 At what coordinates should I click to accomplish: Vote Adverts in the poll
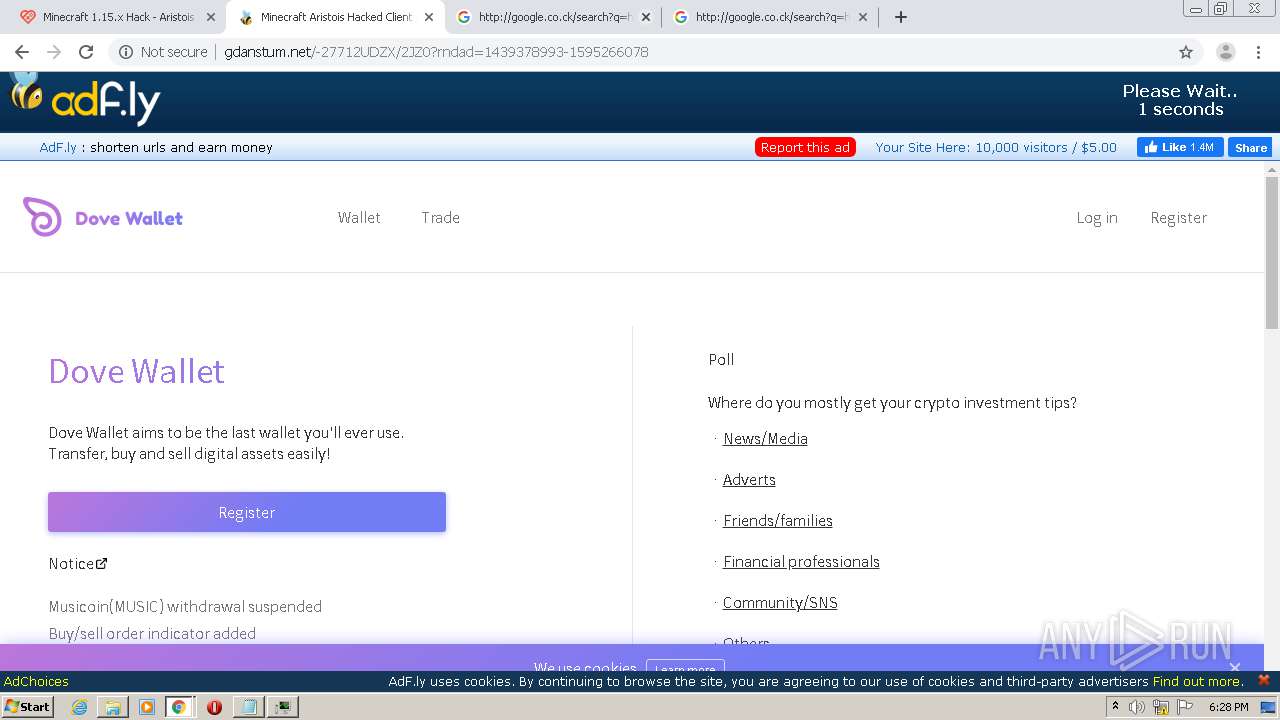point(749,479)
